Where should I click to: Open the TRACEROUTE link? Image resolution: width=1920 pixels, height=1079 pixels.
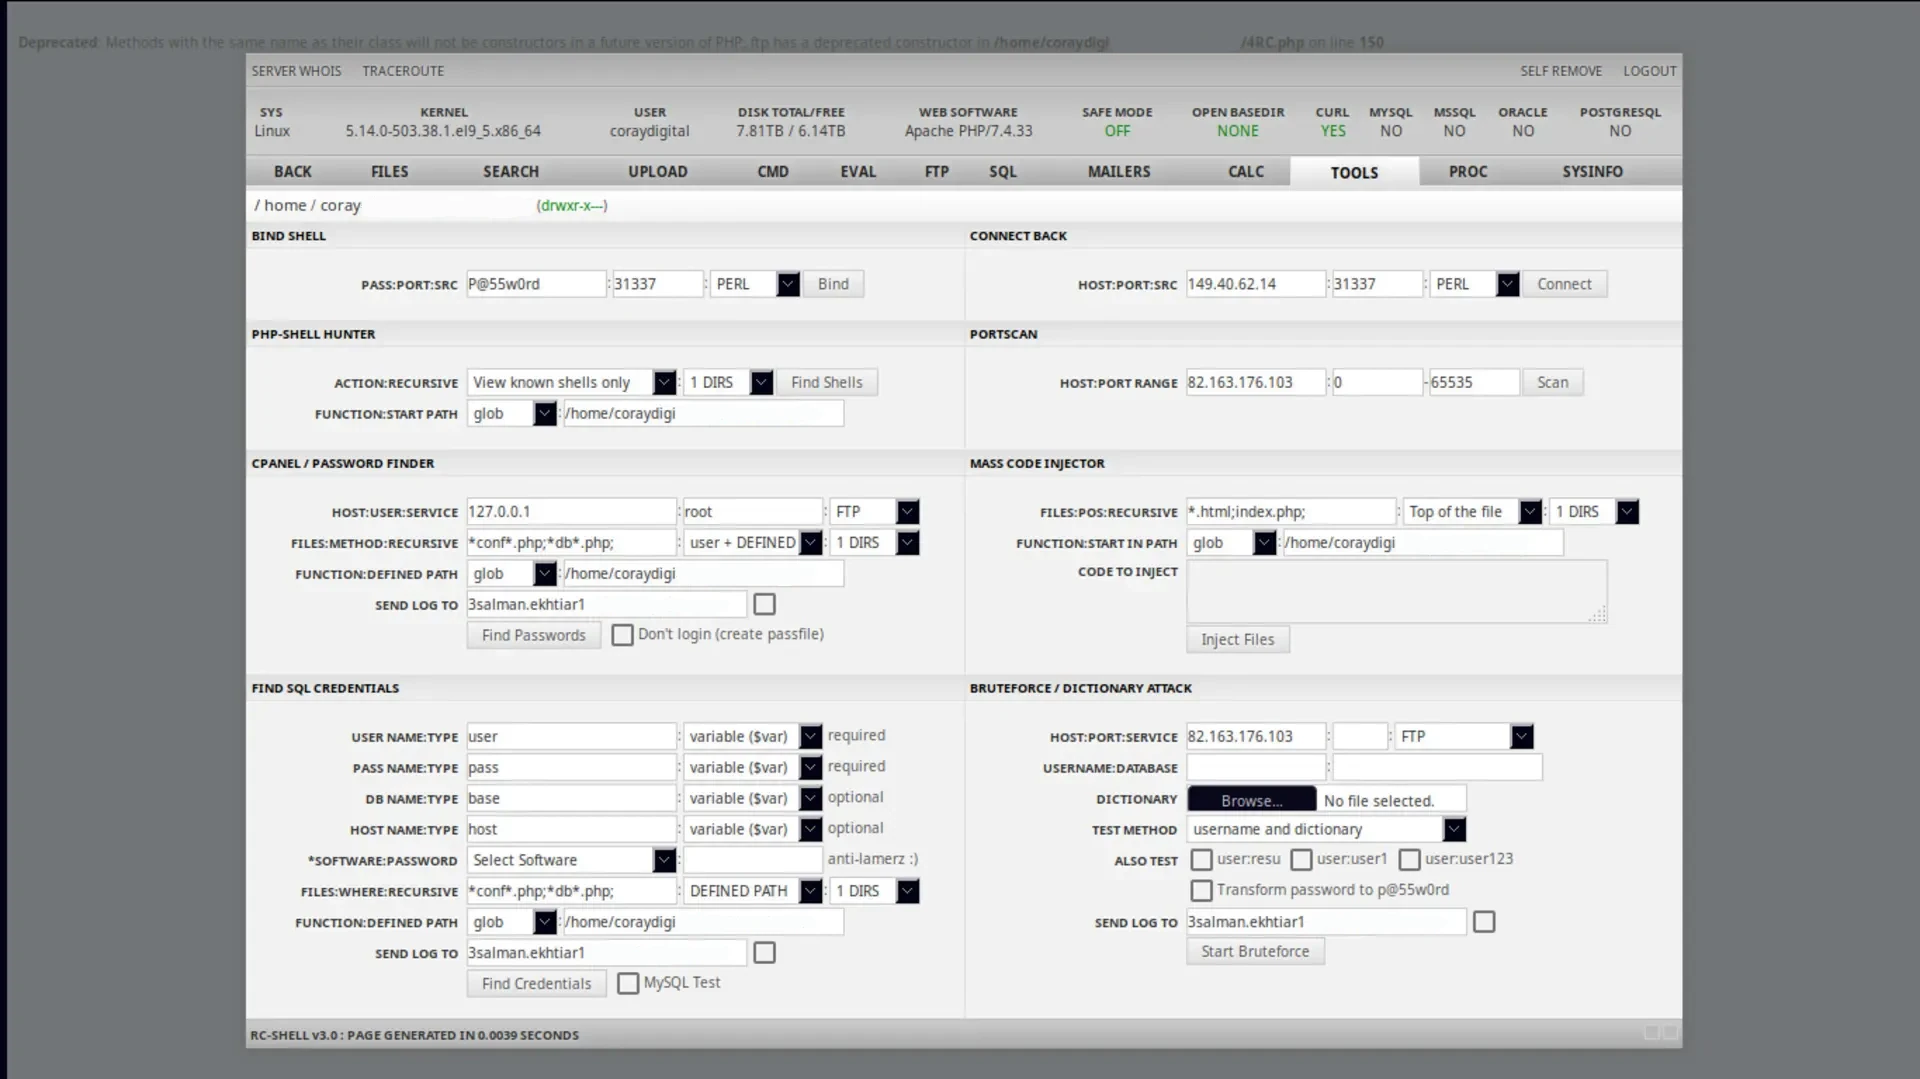click(x=403, y=71)
